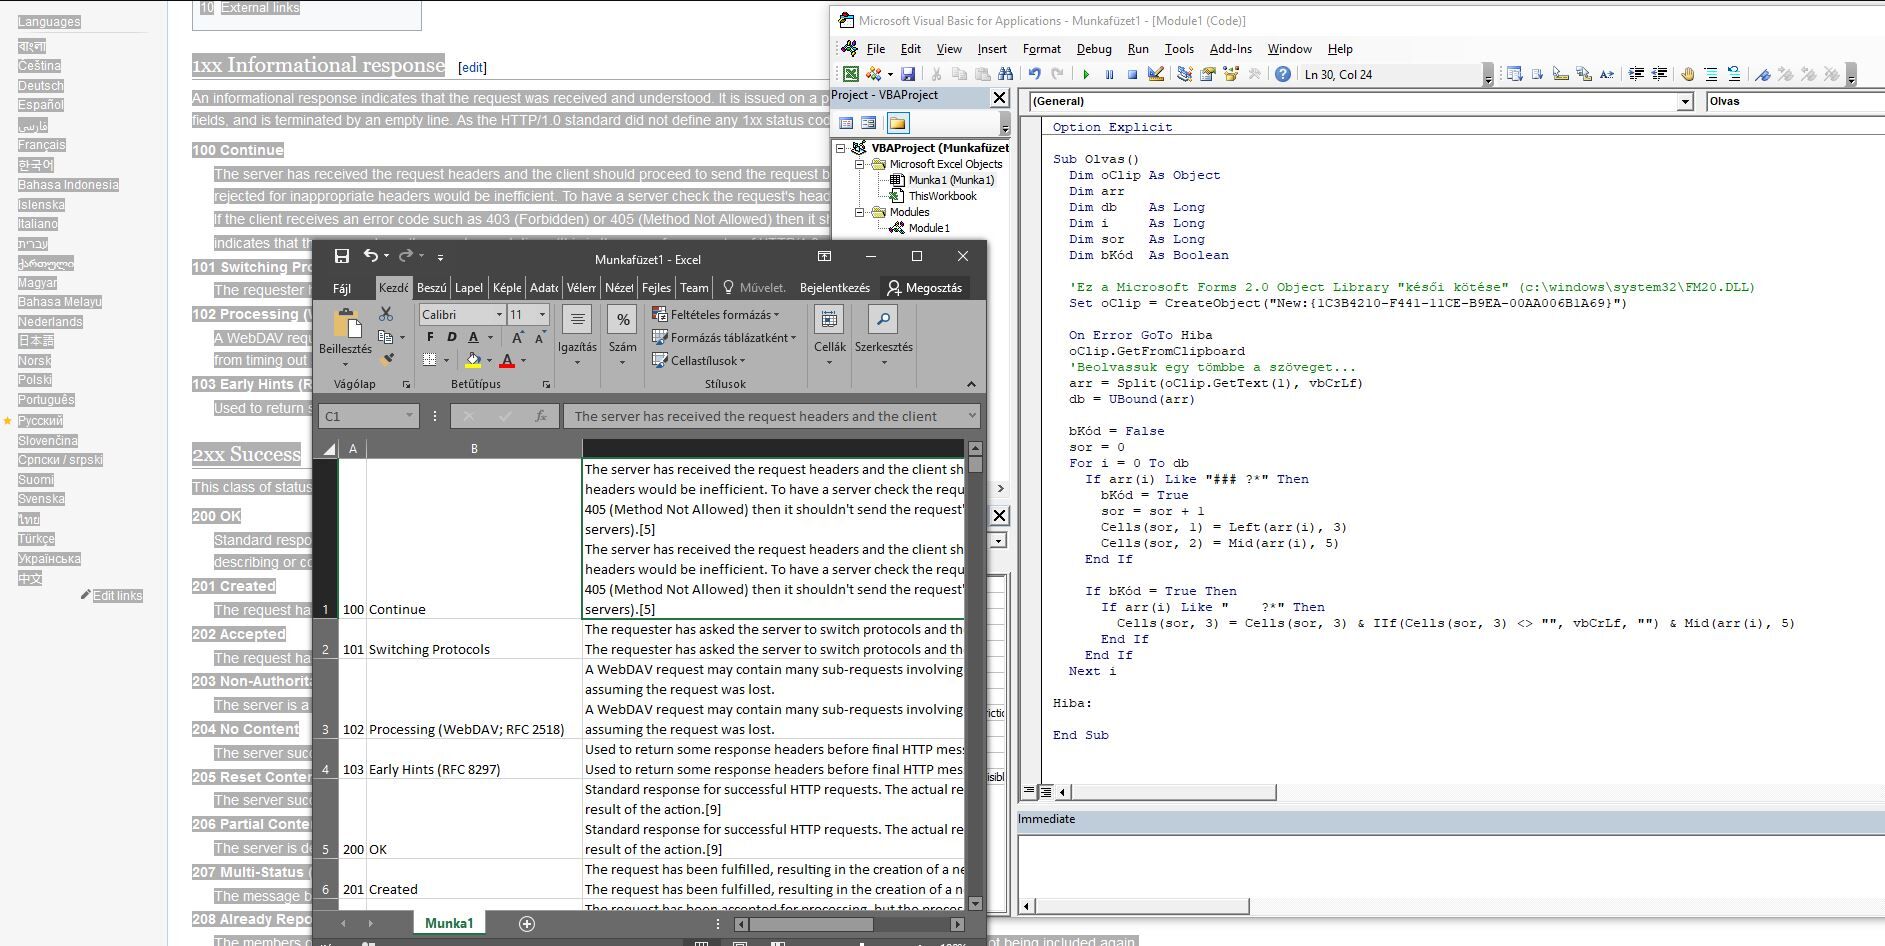This screenshot has height=946, width=1885.
Task: Click the Increase Font Size icon in Excel
Action: coord(518,338)
